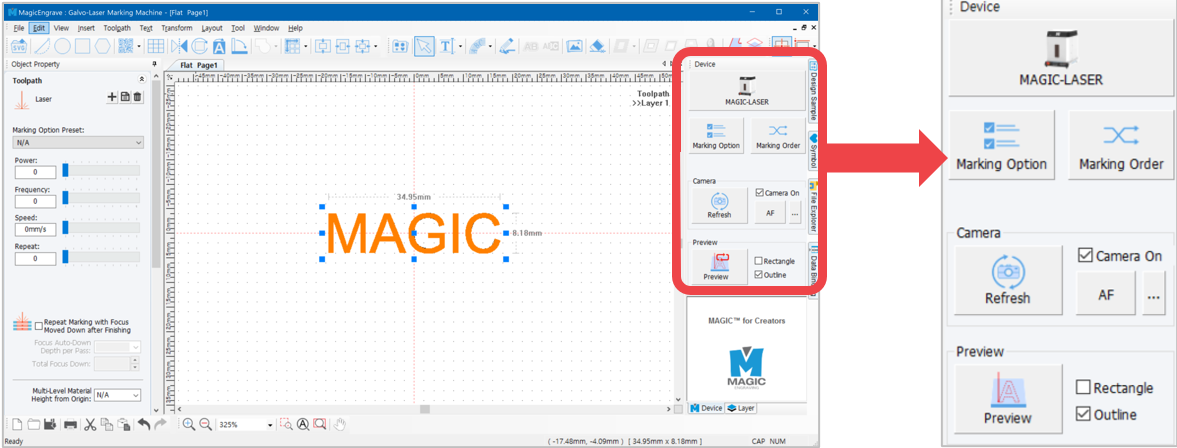
Task: Click the zoom-all magnifier with letter A
Action: (x=303, y=425)
